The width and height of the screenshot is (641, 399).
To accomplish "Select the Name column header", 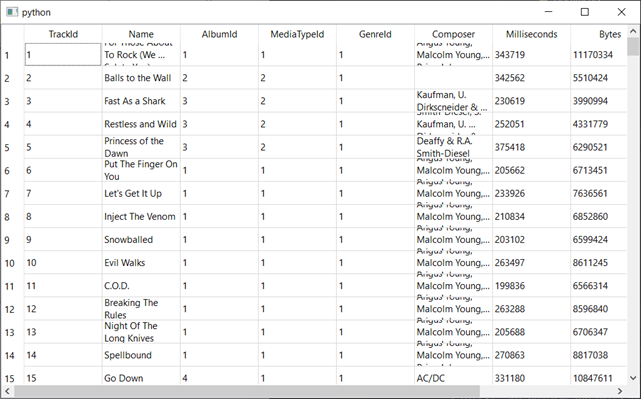I will pos(141,34).
